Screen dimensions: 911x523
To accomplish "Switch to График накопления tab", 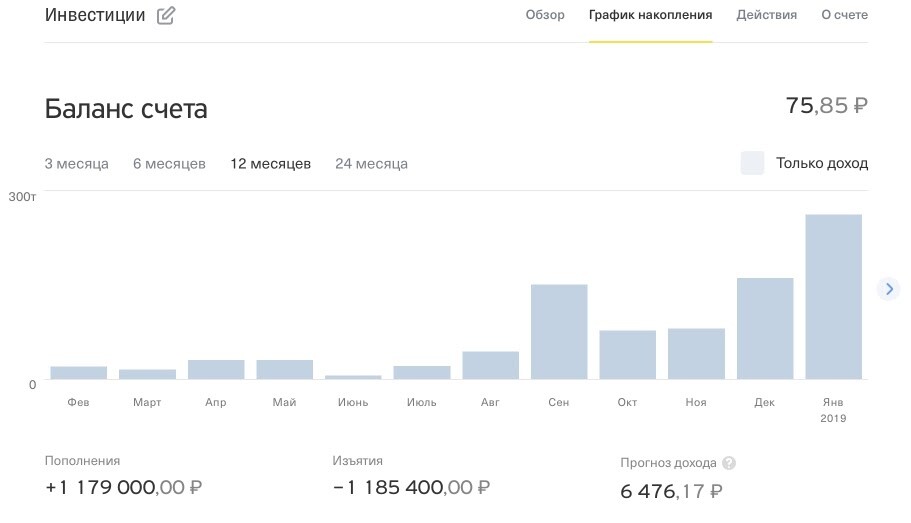I will click(650, 15).
